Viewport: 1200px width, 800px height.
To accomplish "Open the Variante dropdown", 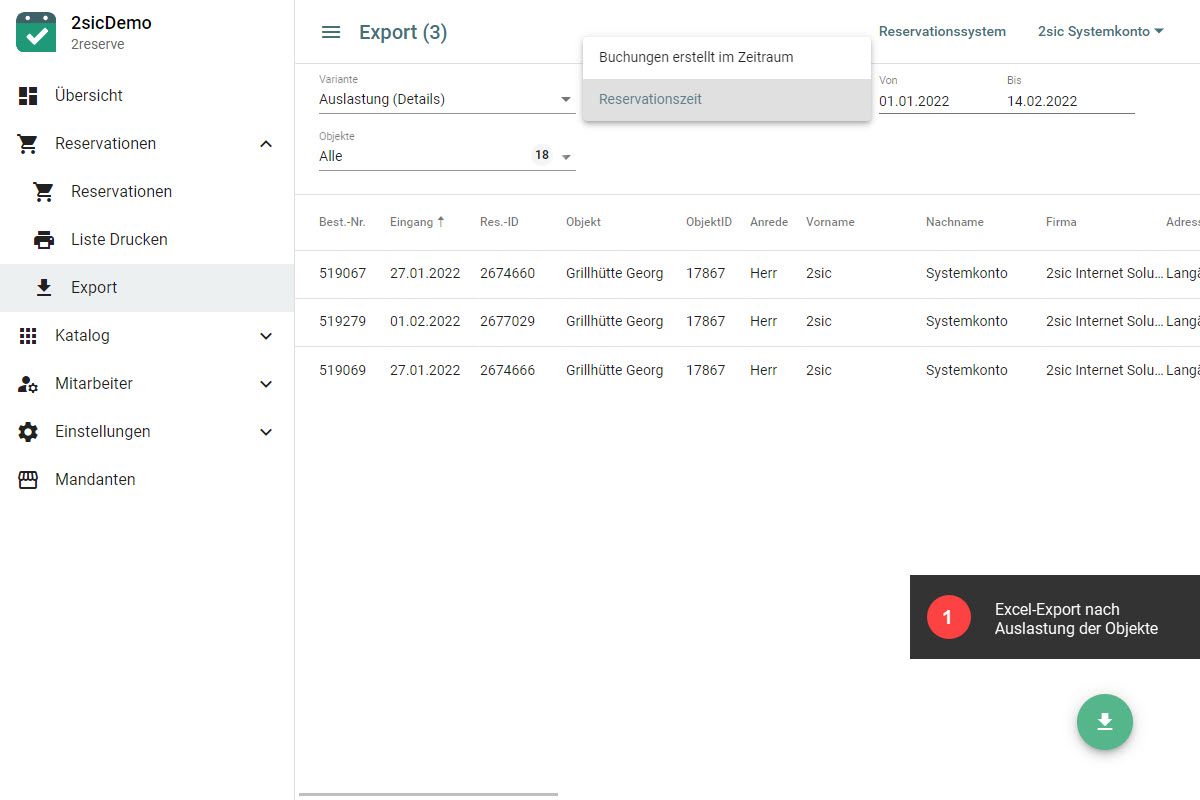I will [x=446, y=99].
